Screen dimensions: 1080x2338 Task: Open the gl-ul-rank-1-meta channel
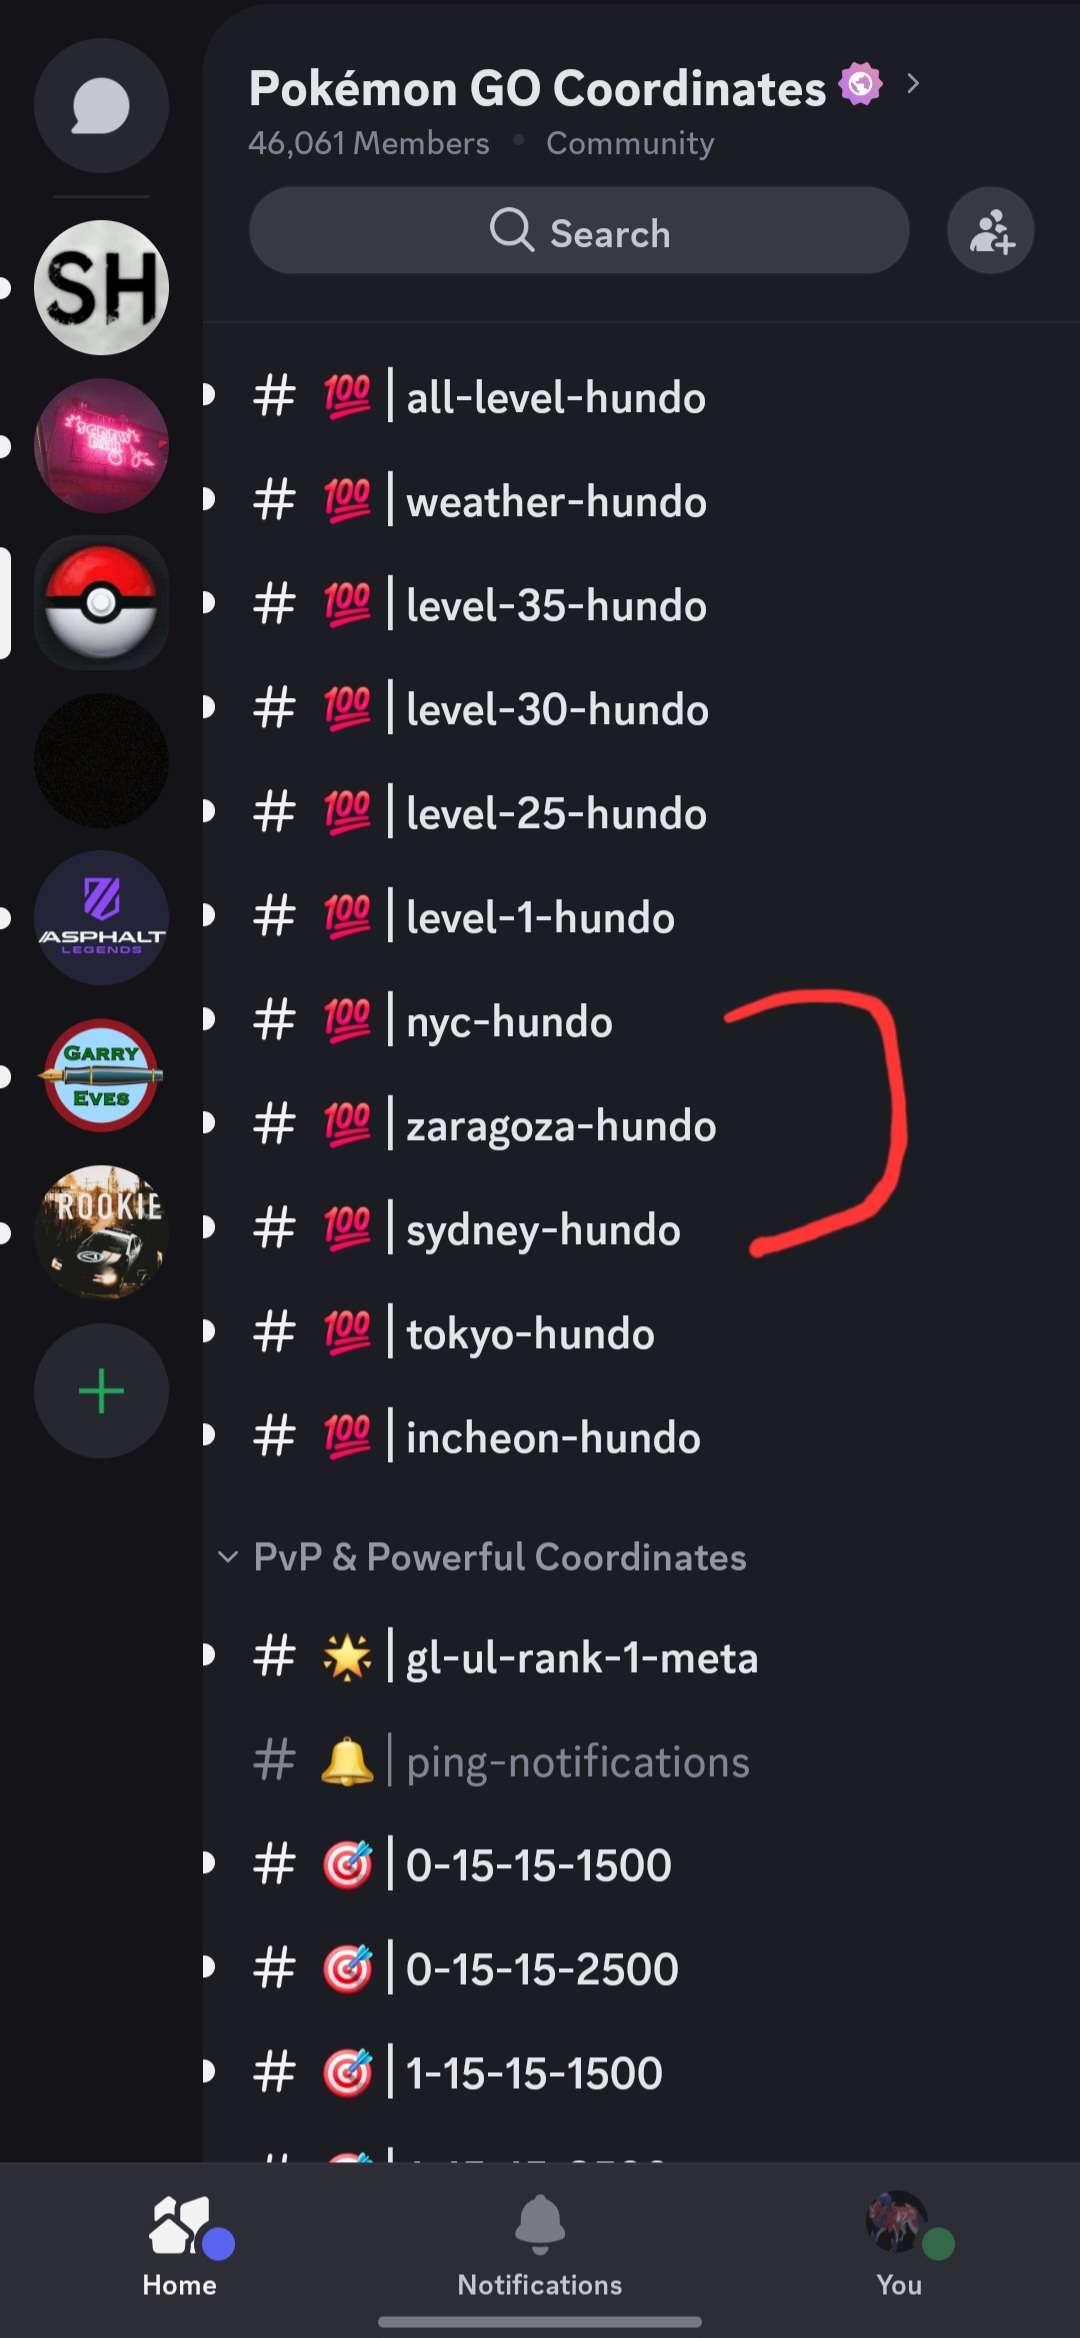tap(640, 1658)
